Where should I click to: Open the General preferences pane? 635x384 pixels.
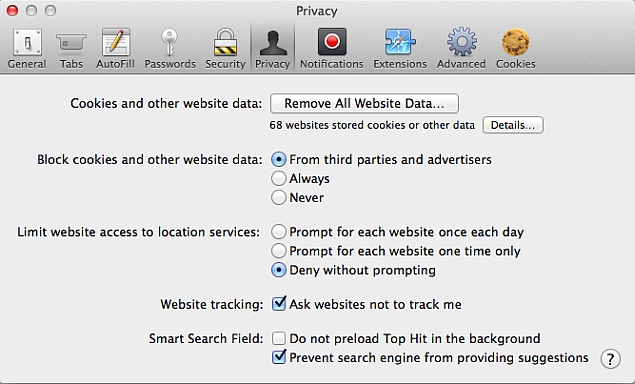[x=27, y=49]
